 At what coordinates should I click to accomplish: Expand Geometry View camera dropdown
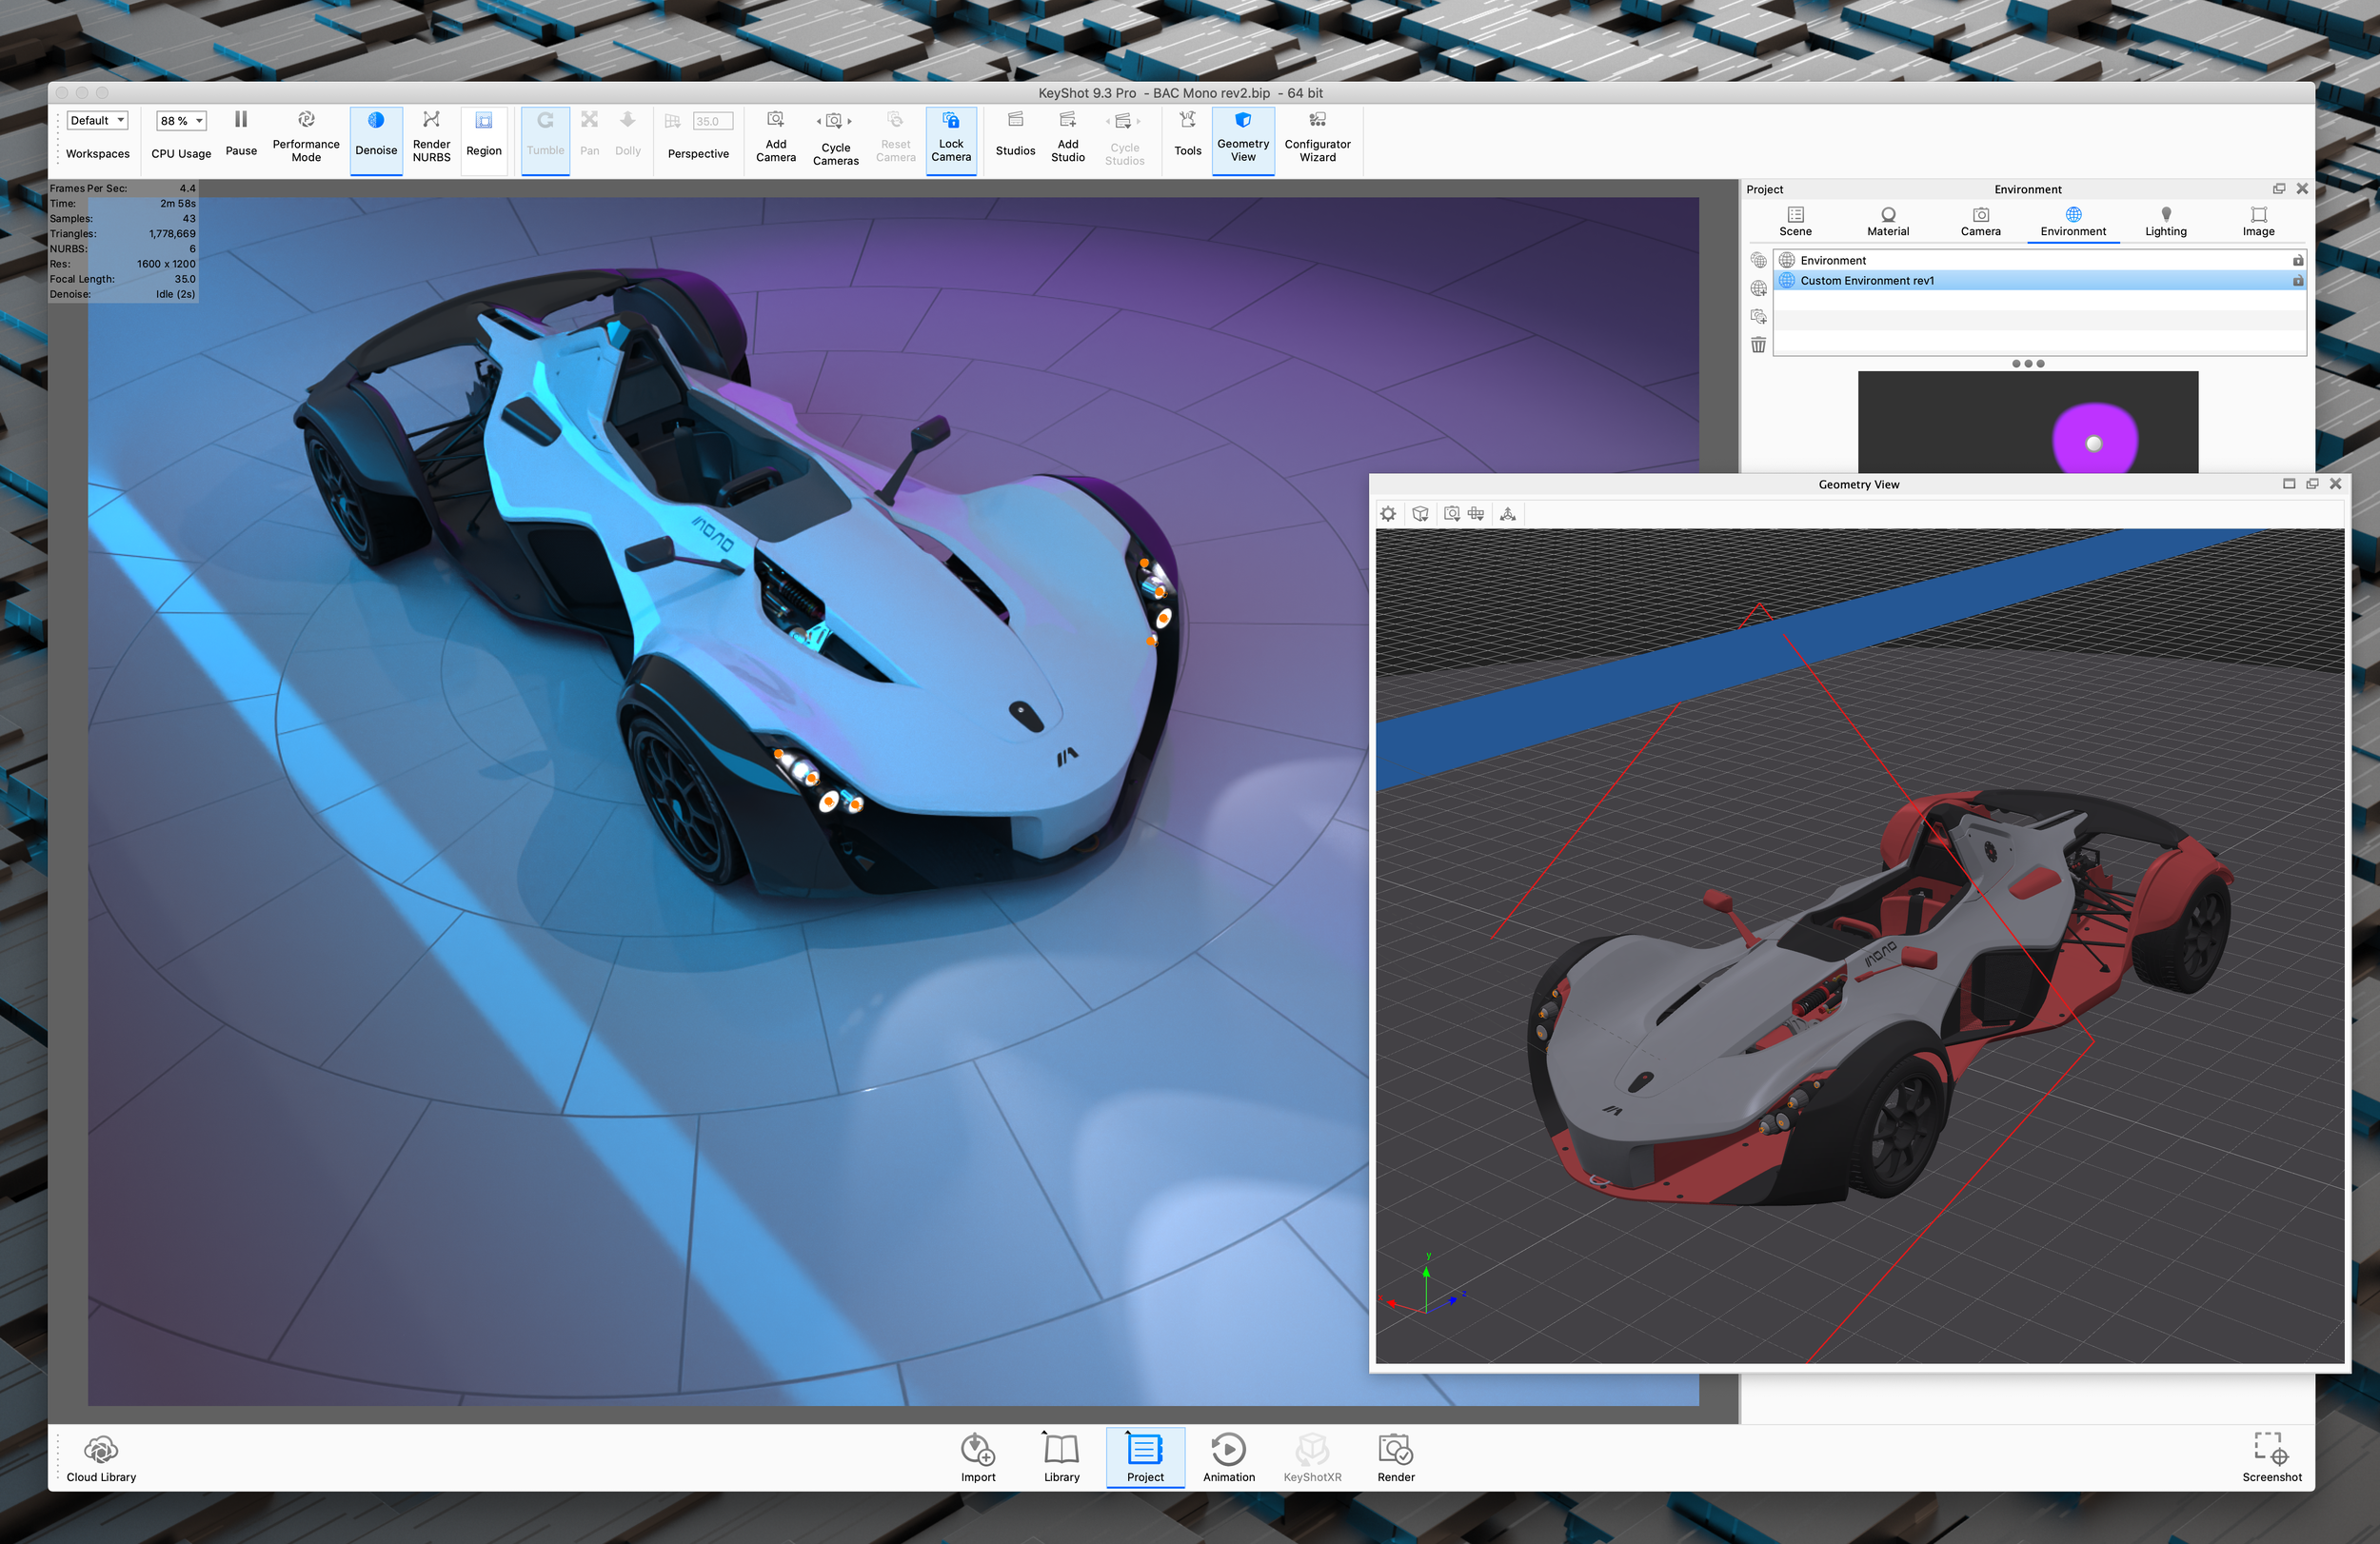tap(1452, 514)
